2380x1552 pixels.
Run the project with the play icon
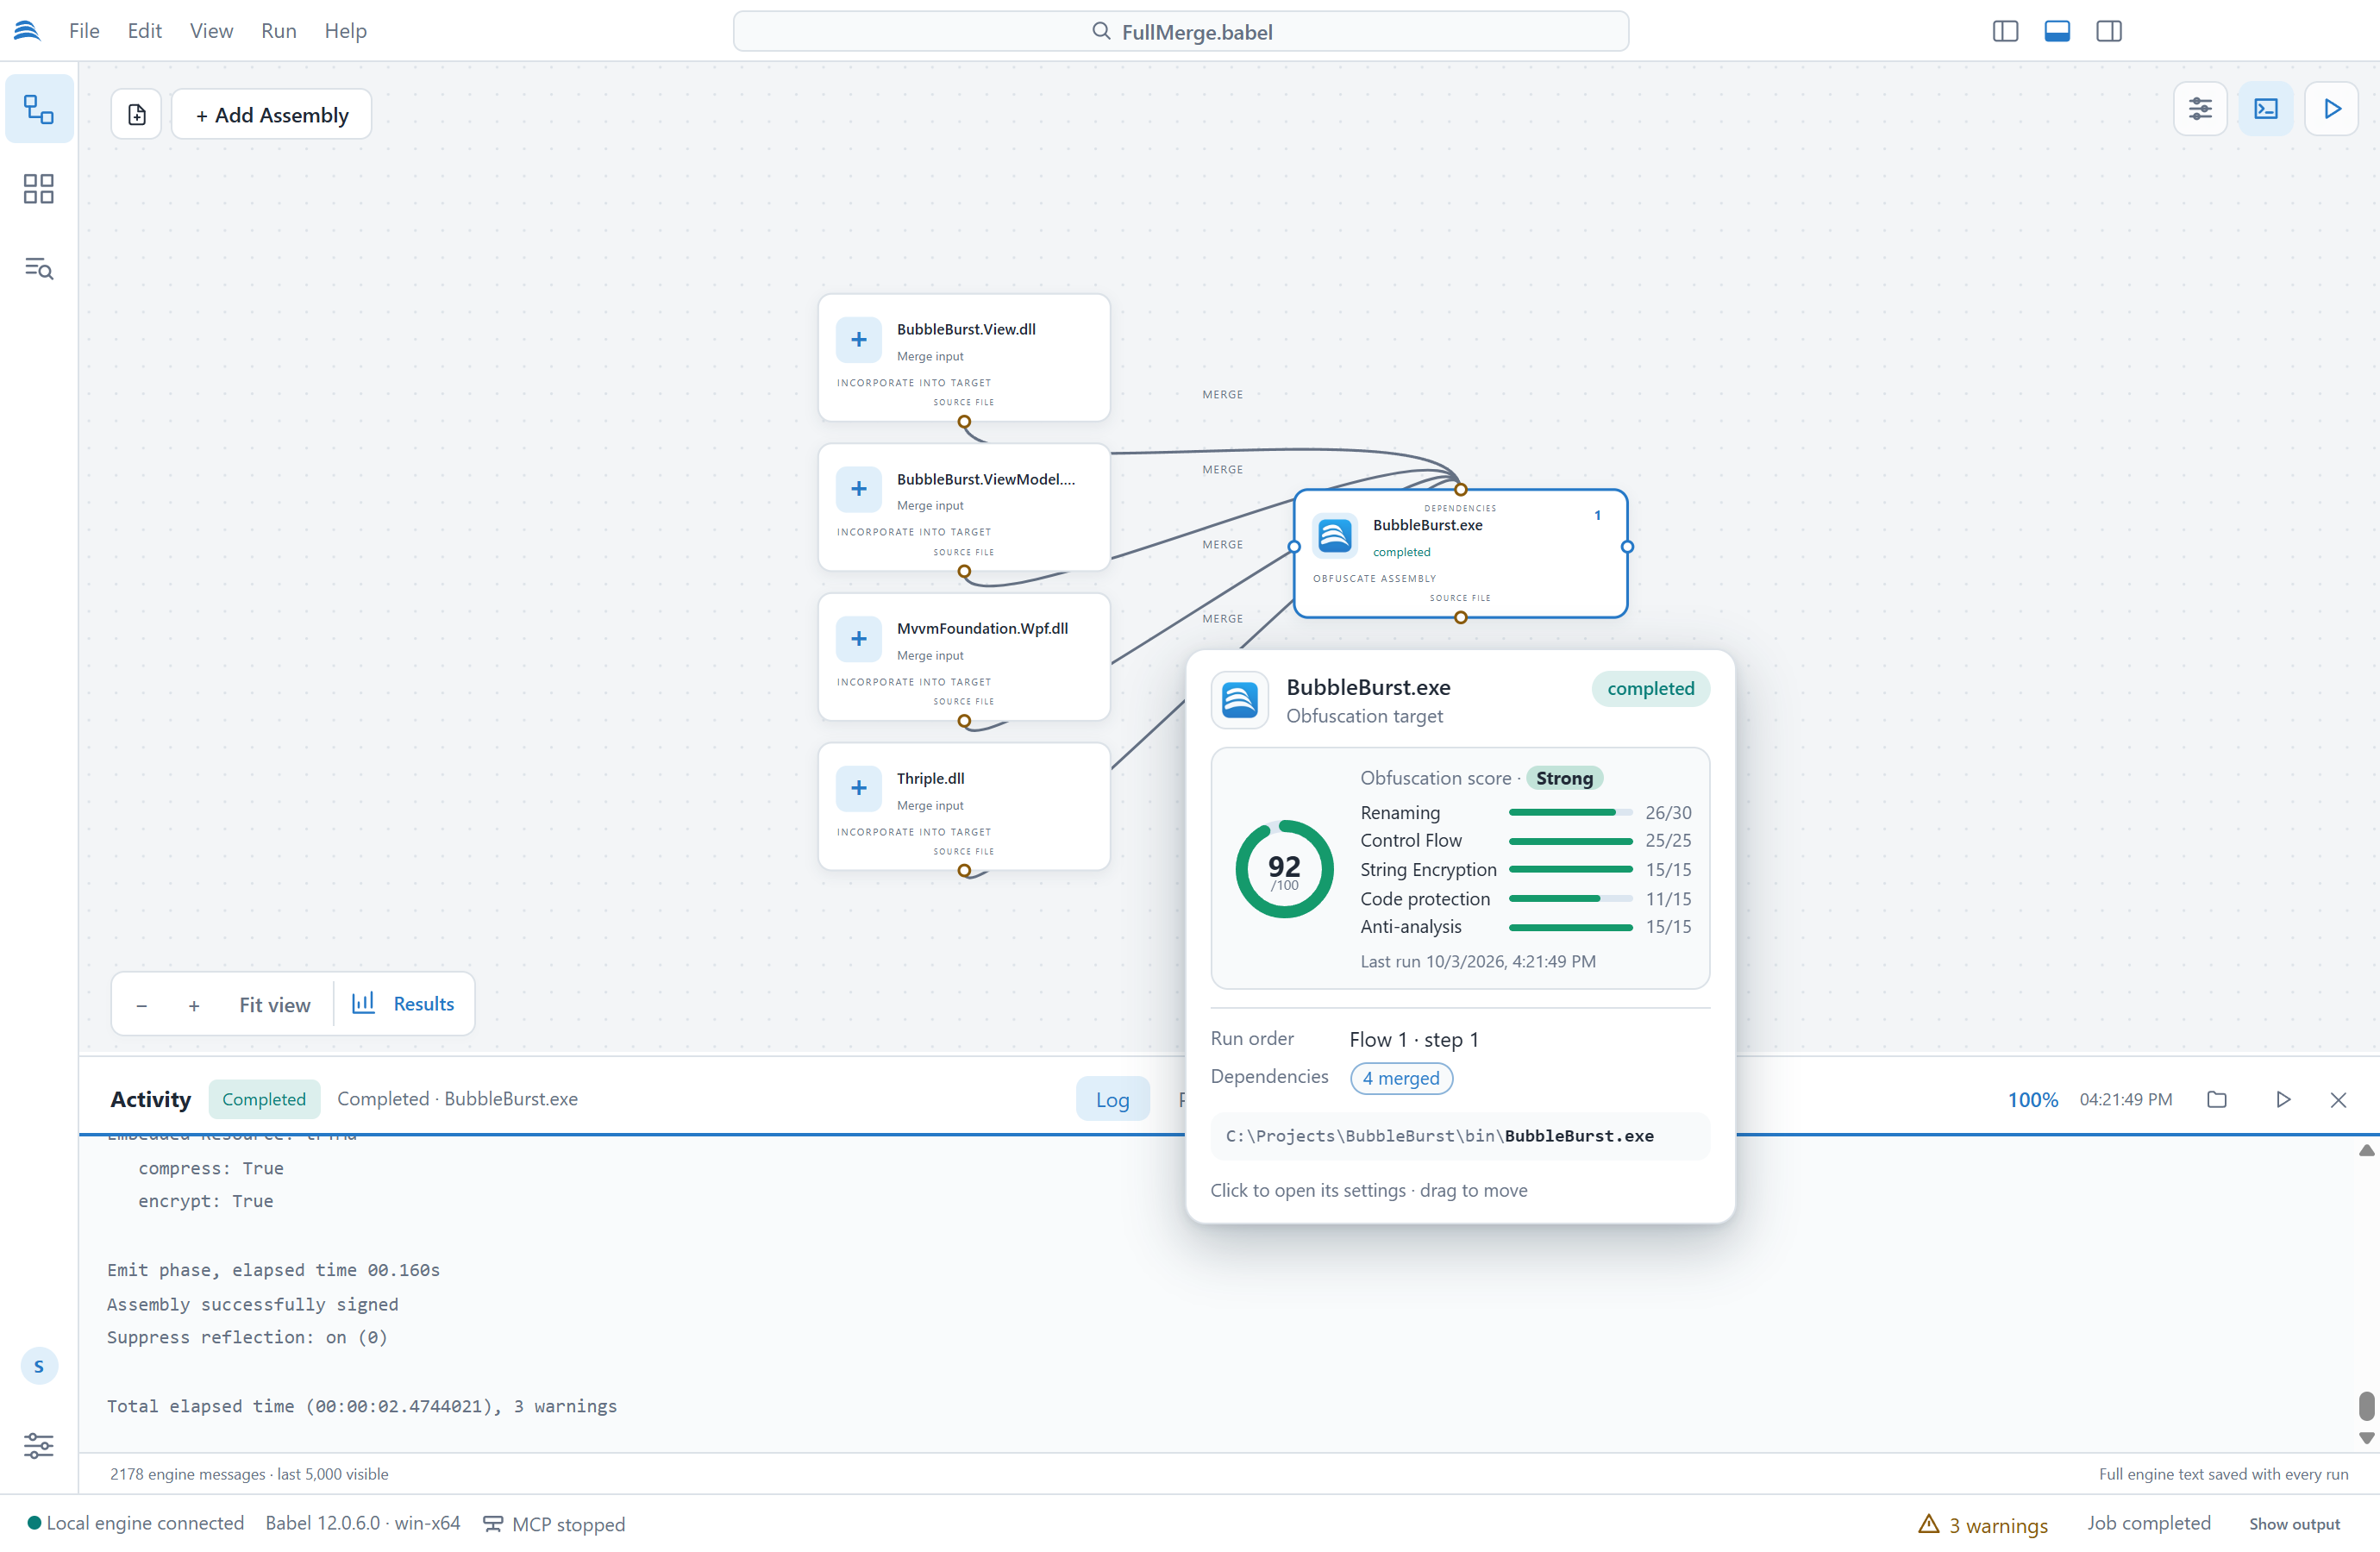pos(2332,109)
